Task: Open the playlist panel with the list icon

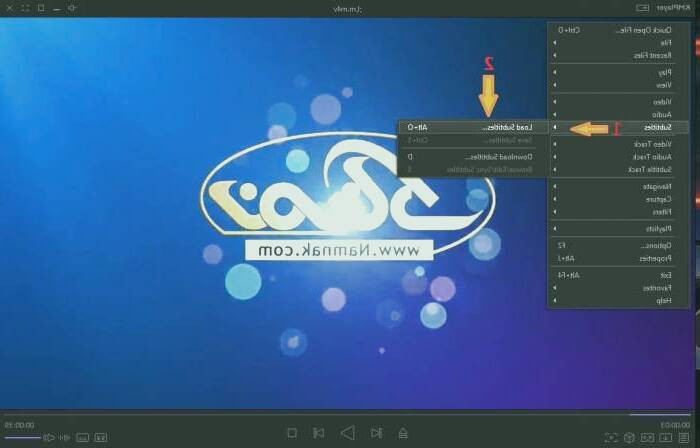Action: coord(683,438)
